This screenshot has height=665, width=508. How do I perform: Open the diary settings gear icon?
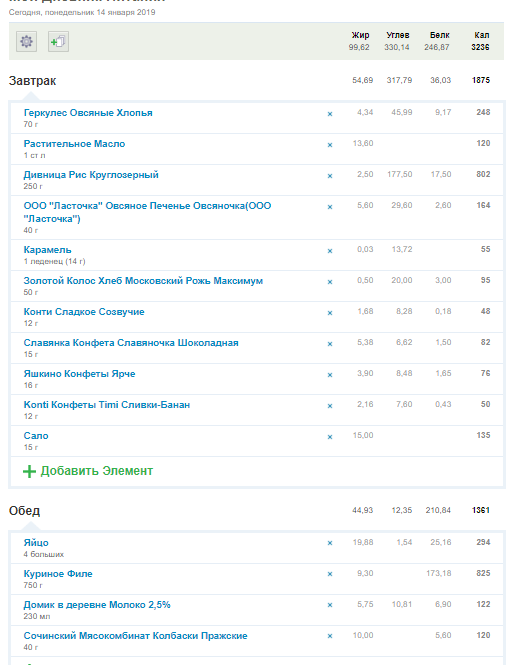(x=26, y=42)
